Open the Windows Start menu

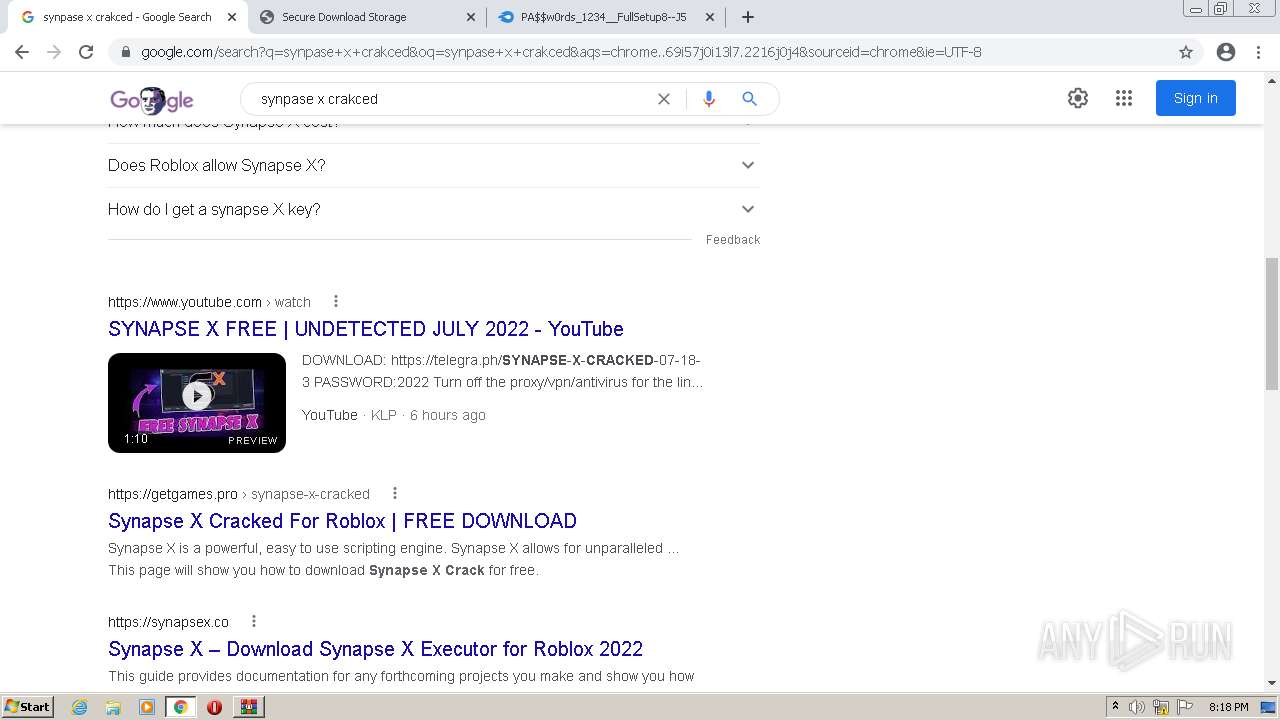click(28, 707)
